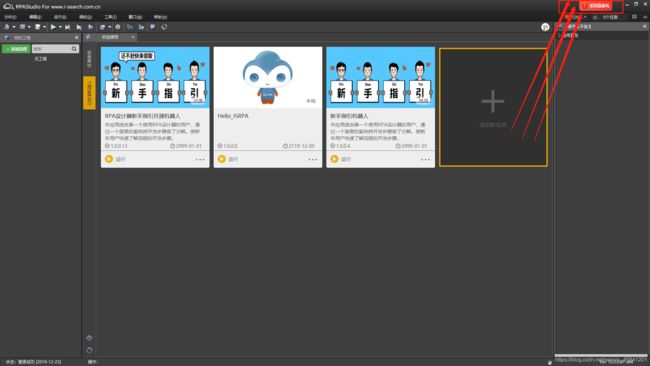
Task: Click the horizontal scrollbar at the bottom right
Action: 601,355
